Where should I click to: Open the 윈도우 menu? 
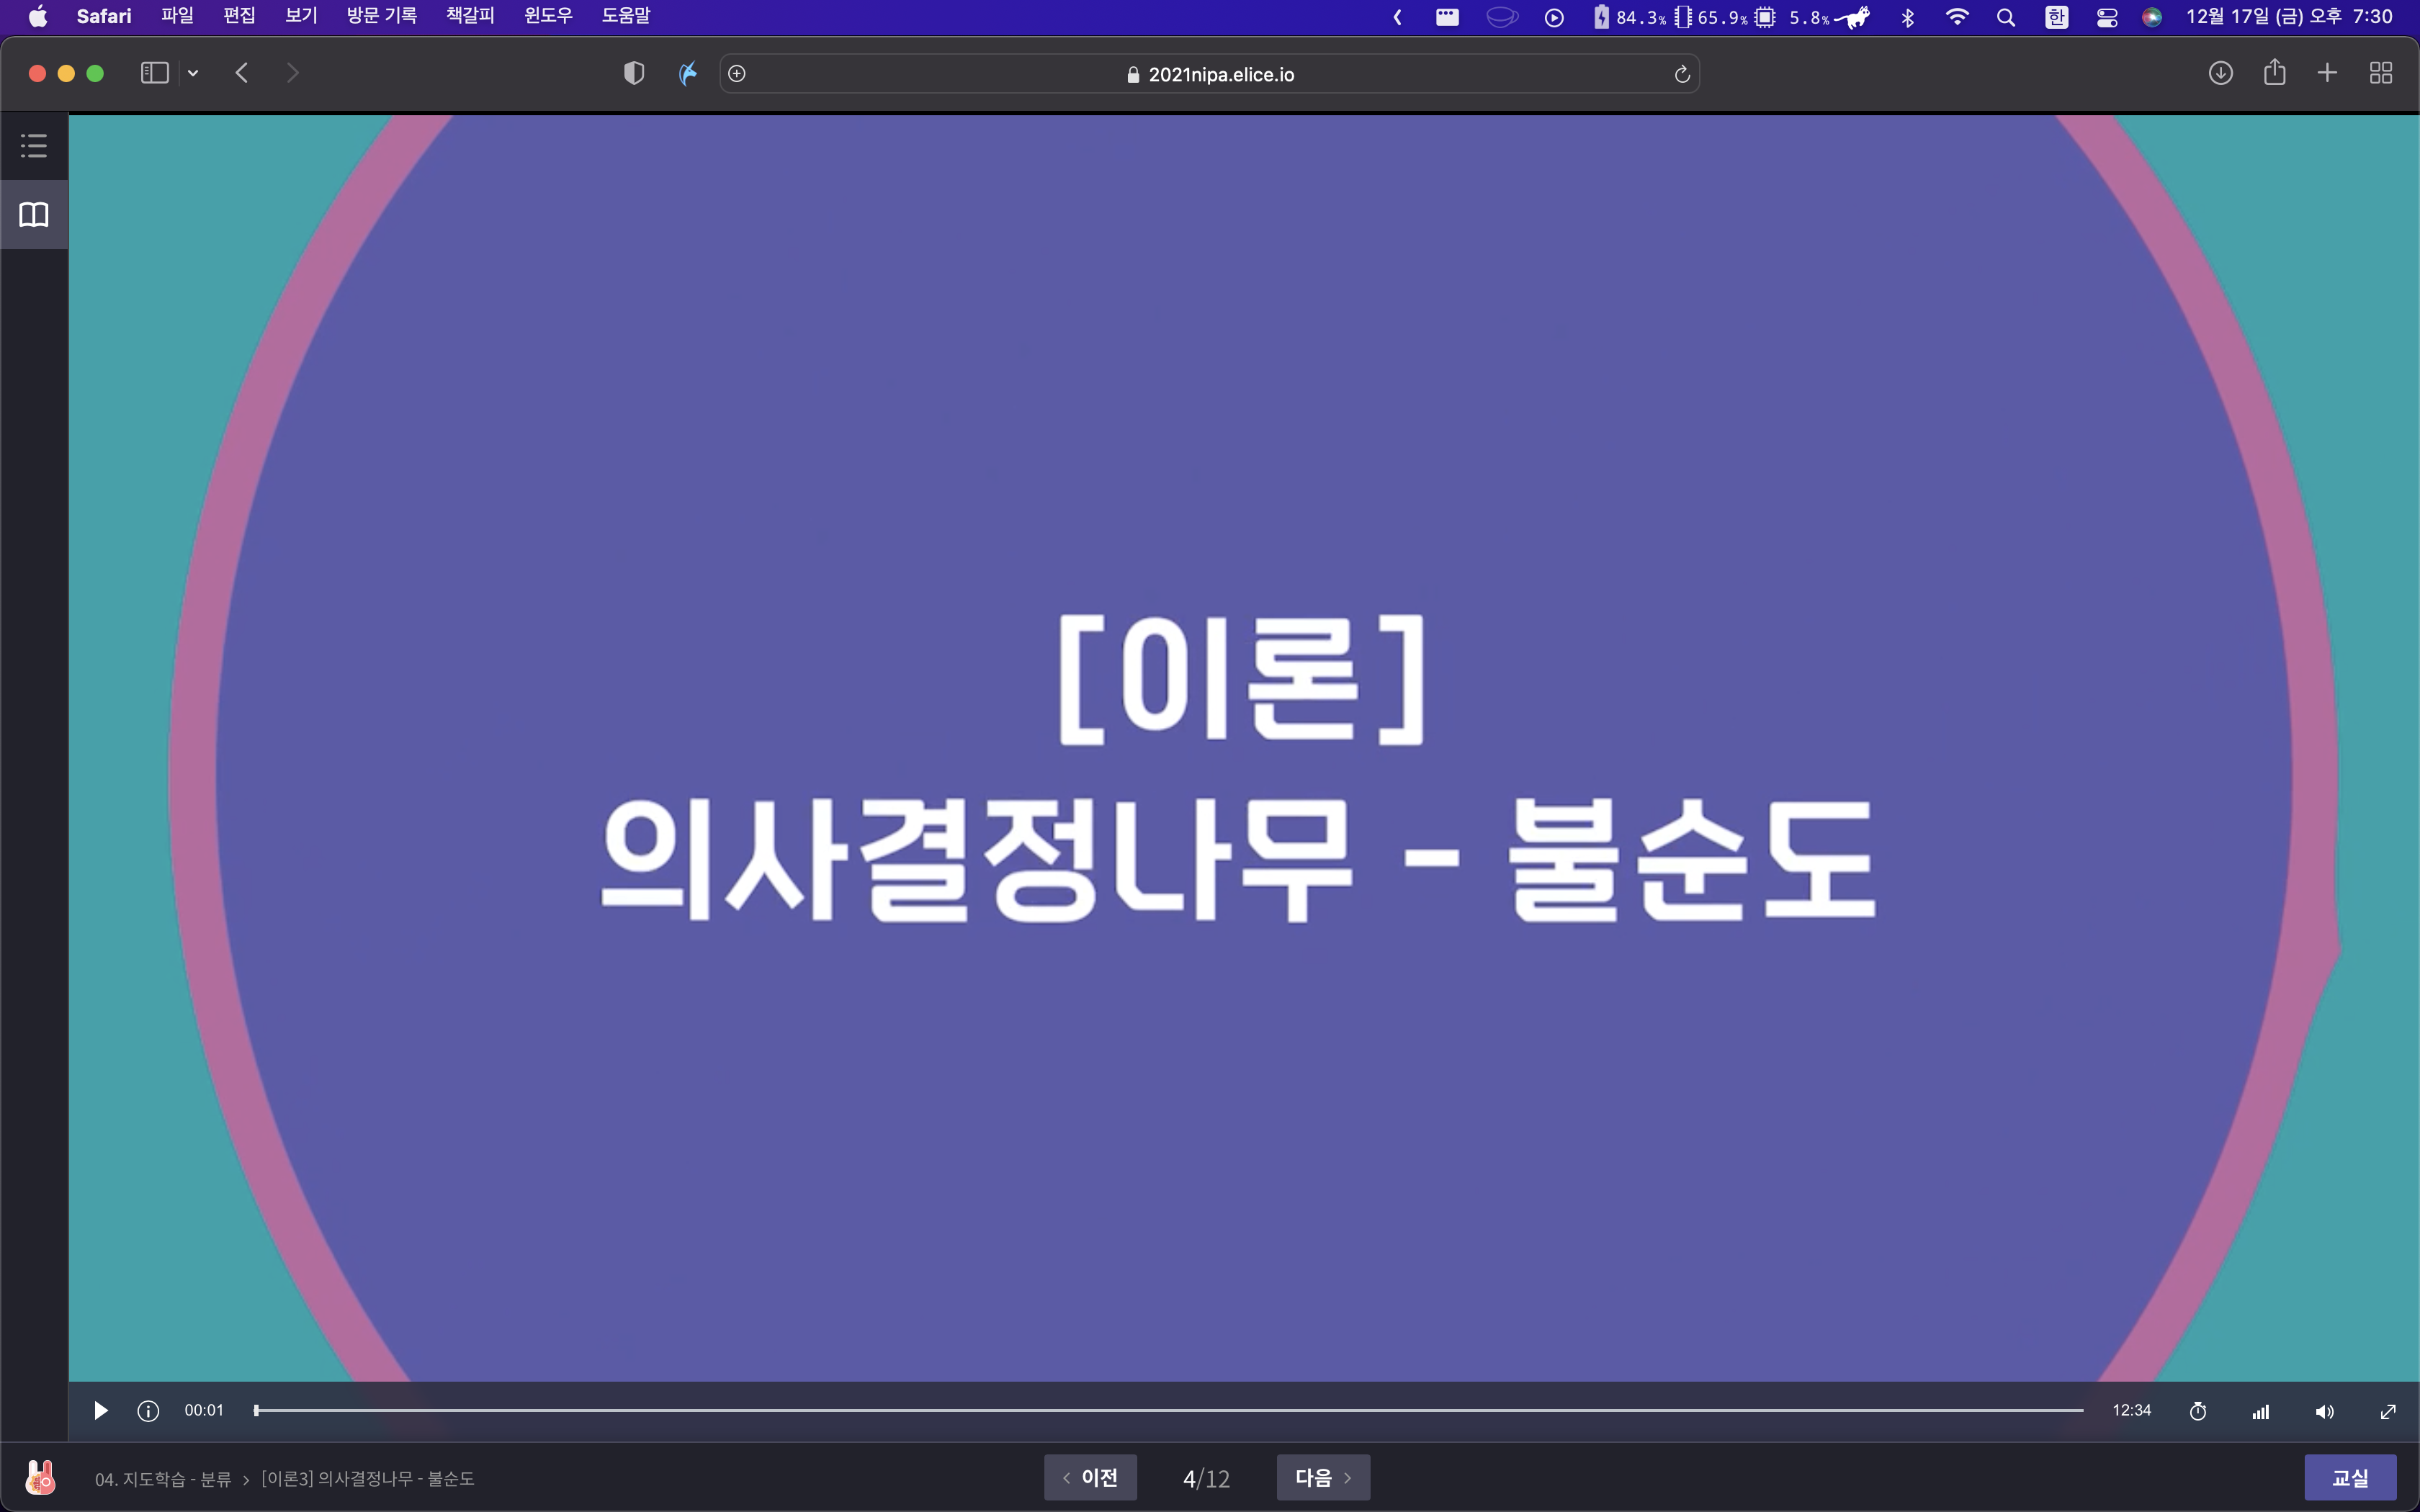click(x=548, y=17)
